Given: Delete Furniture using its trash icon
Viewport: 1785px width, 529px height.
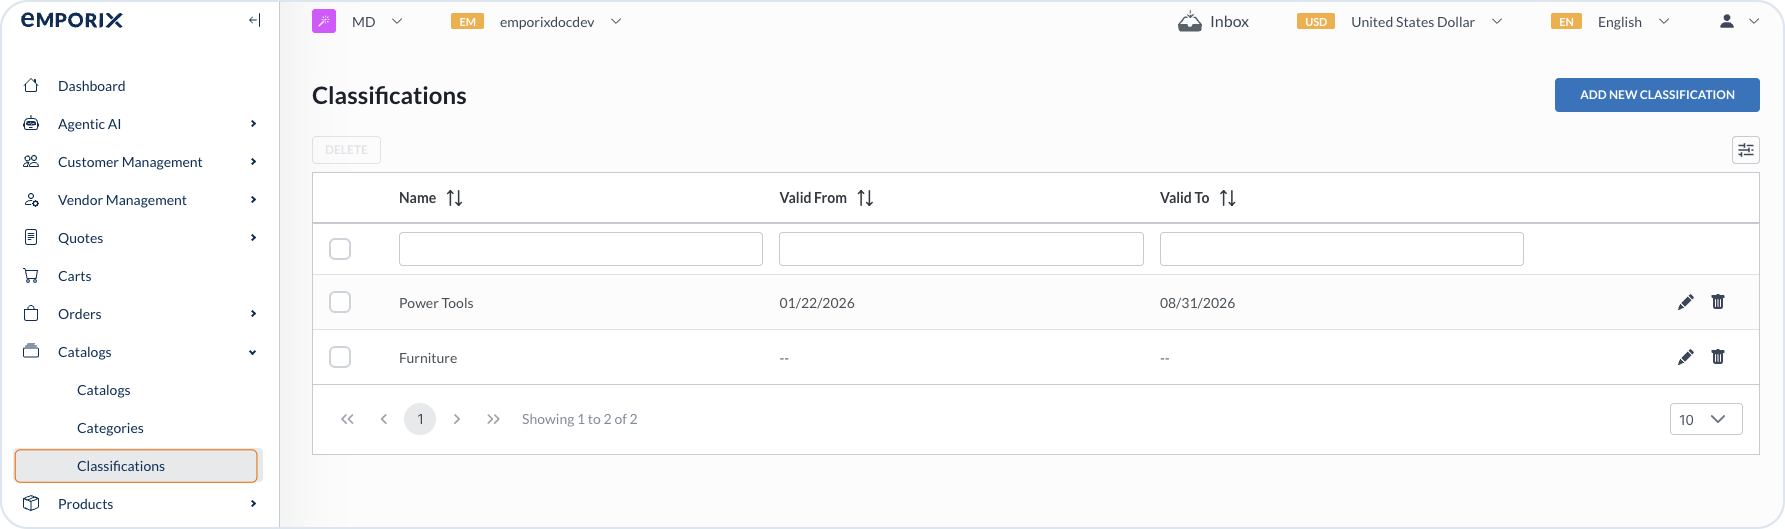Looking at the screenshot, I should 1718,357.
